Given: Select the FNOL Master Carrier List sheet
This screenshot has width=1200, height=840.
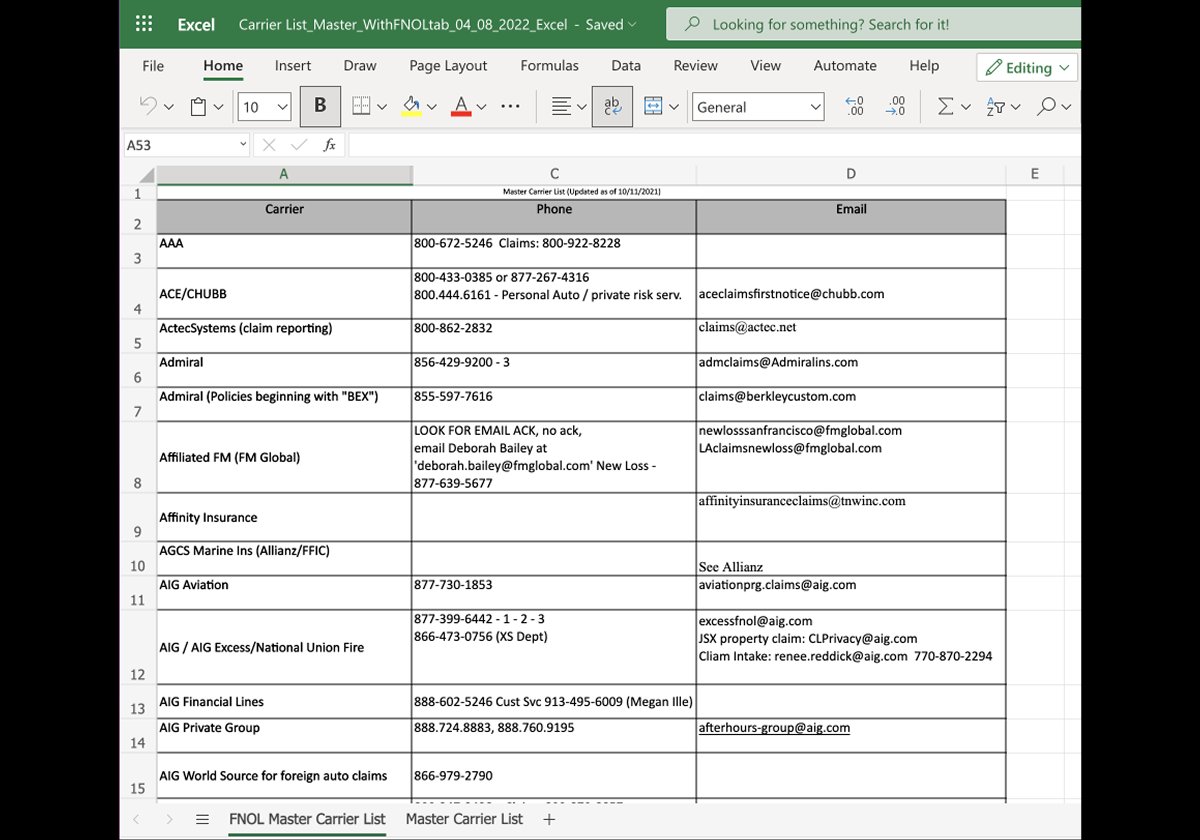Looking at the screenshot, I should pyautogui.click(x=307, y=819).
